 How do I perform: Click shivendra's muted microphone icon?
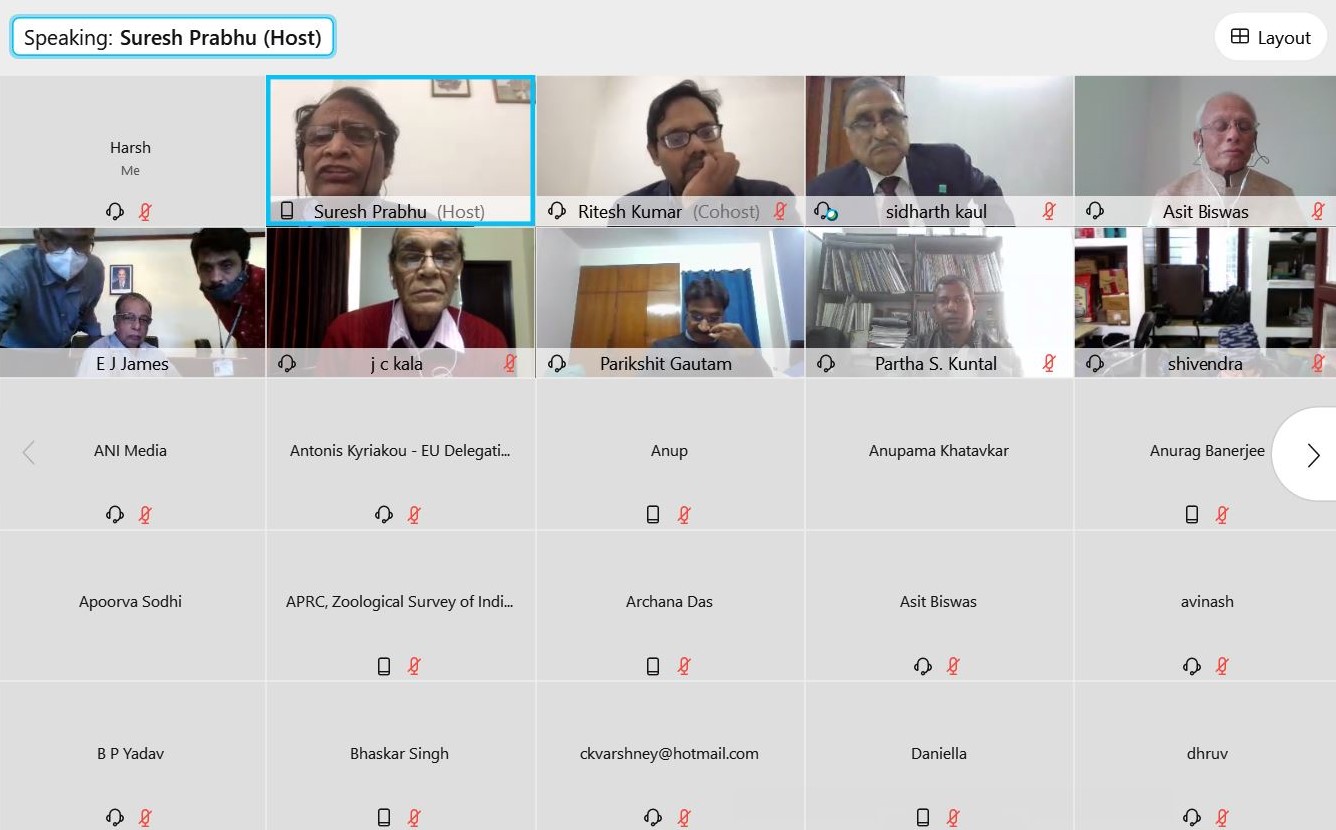click(1318, 363)
